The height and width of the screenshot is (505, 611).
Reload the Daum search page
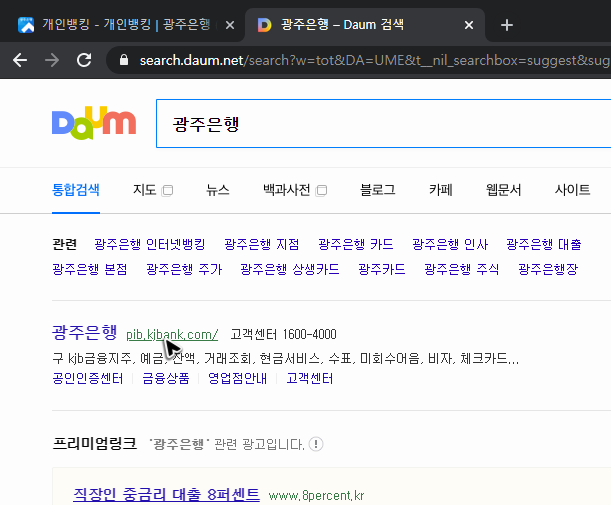[84, 60]
